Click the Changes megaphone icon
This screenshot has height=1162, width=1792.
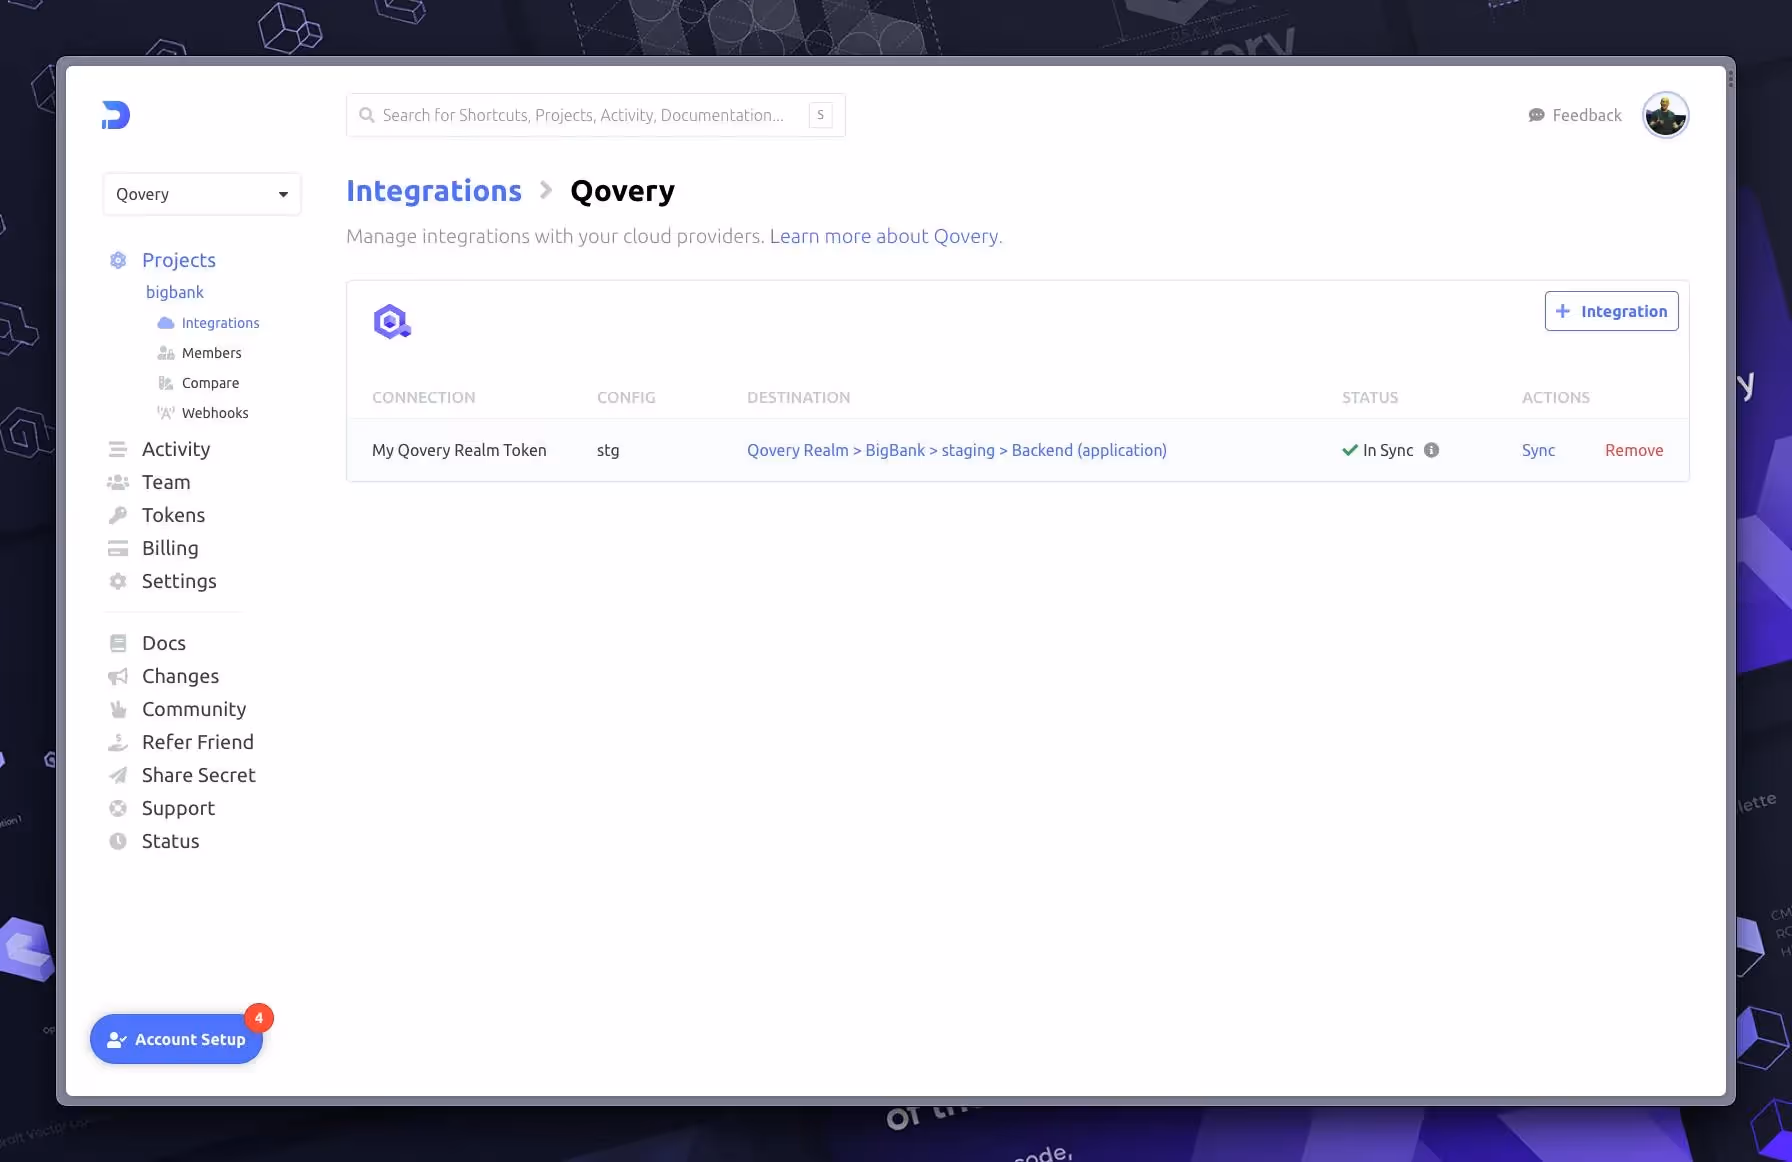point(118,676)
